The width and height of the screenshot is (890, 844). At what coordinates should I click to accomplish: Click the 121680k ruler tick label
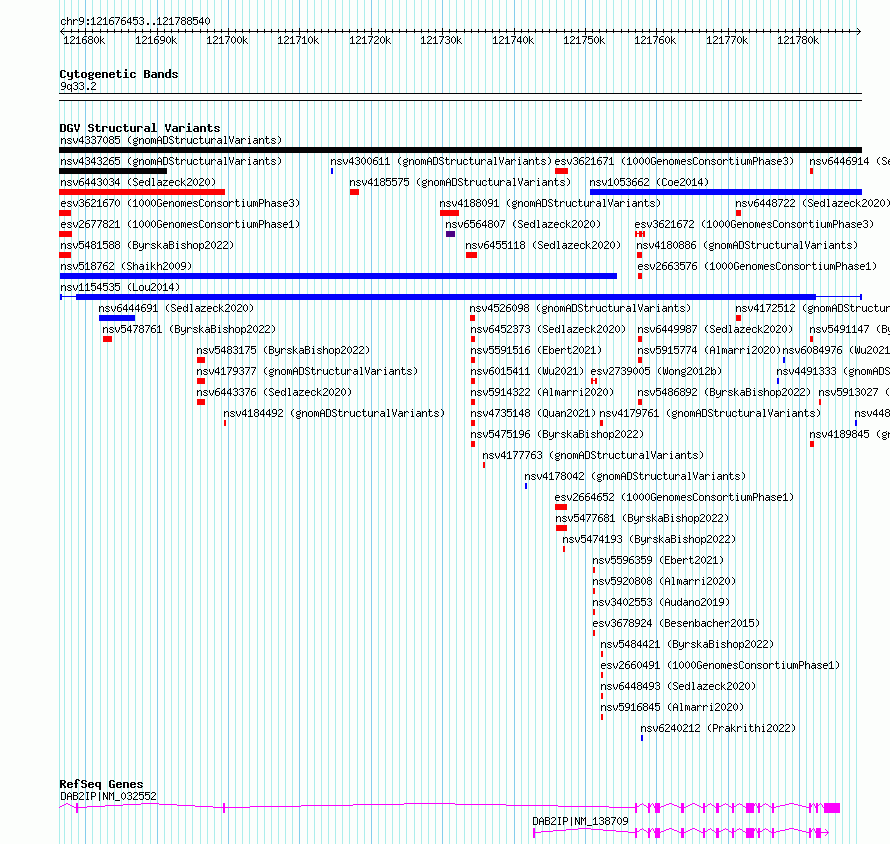[x=84, y=40]
